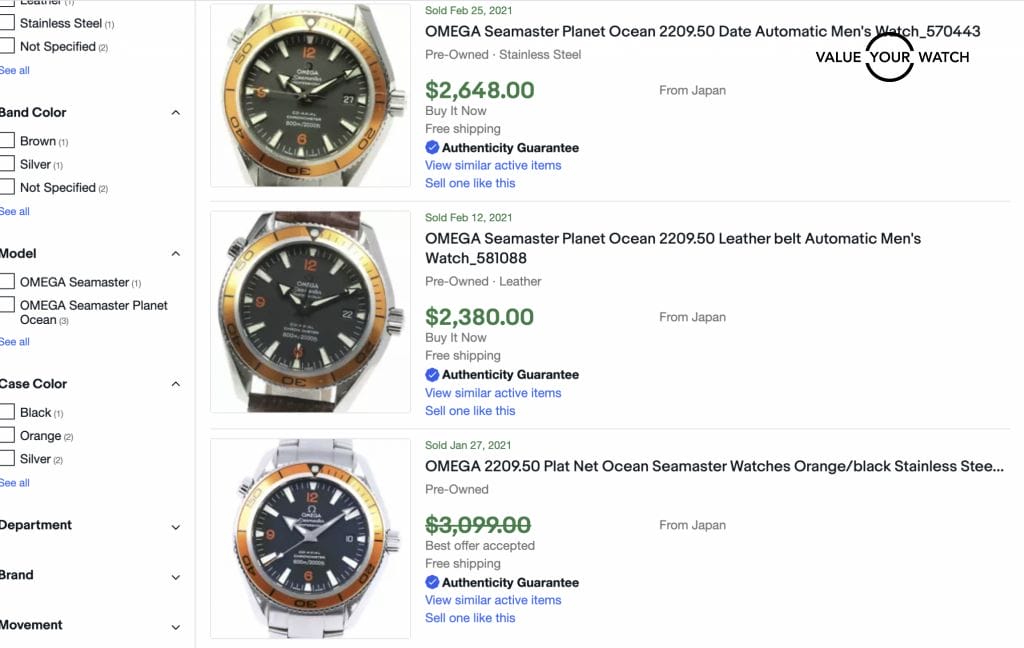Open the watch thumbnail with brown leather strap
1024x648 pixels.
coord(310,311)
